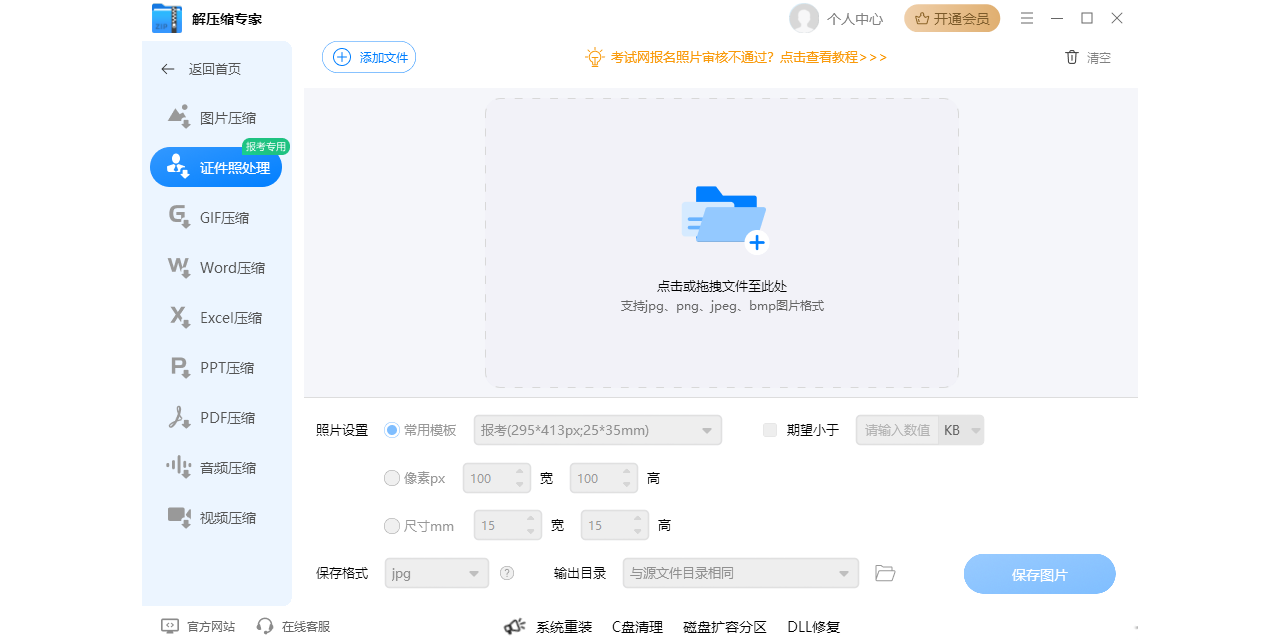Select the 像素px sizing mode
The image size is (1280, 640).
(x=392, y=478)
